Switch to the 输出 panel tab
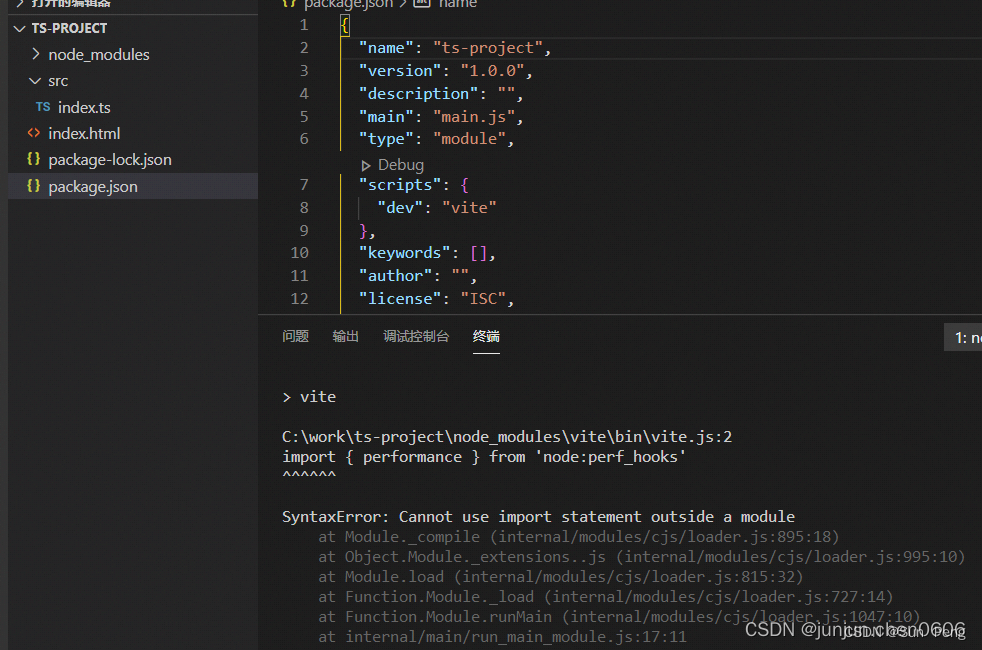 (x=345, y=336)
